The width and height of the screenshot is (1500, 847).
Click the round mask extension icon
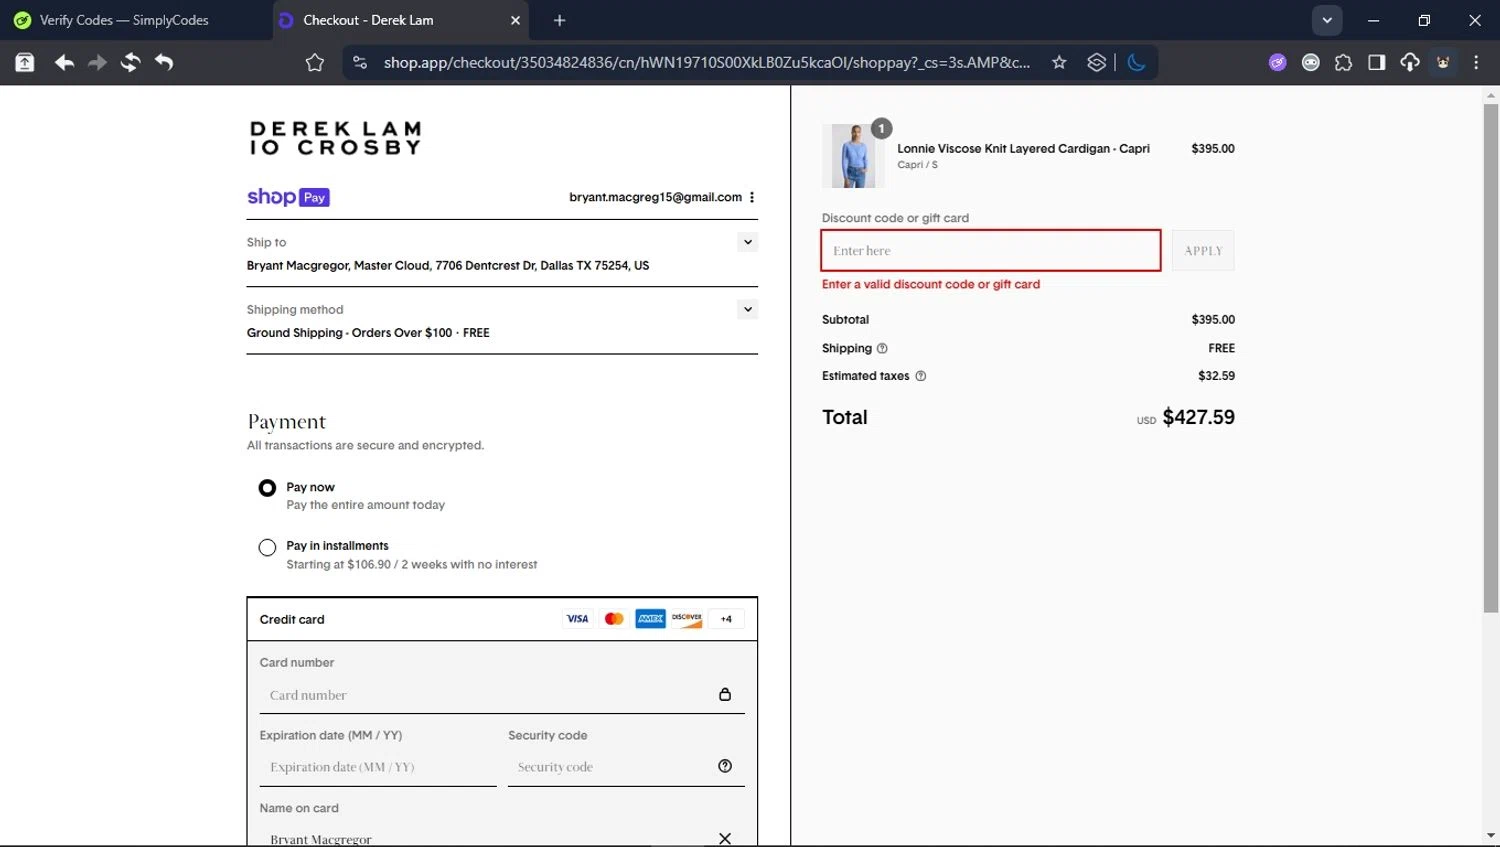coord(1311,62)
